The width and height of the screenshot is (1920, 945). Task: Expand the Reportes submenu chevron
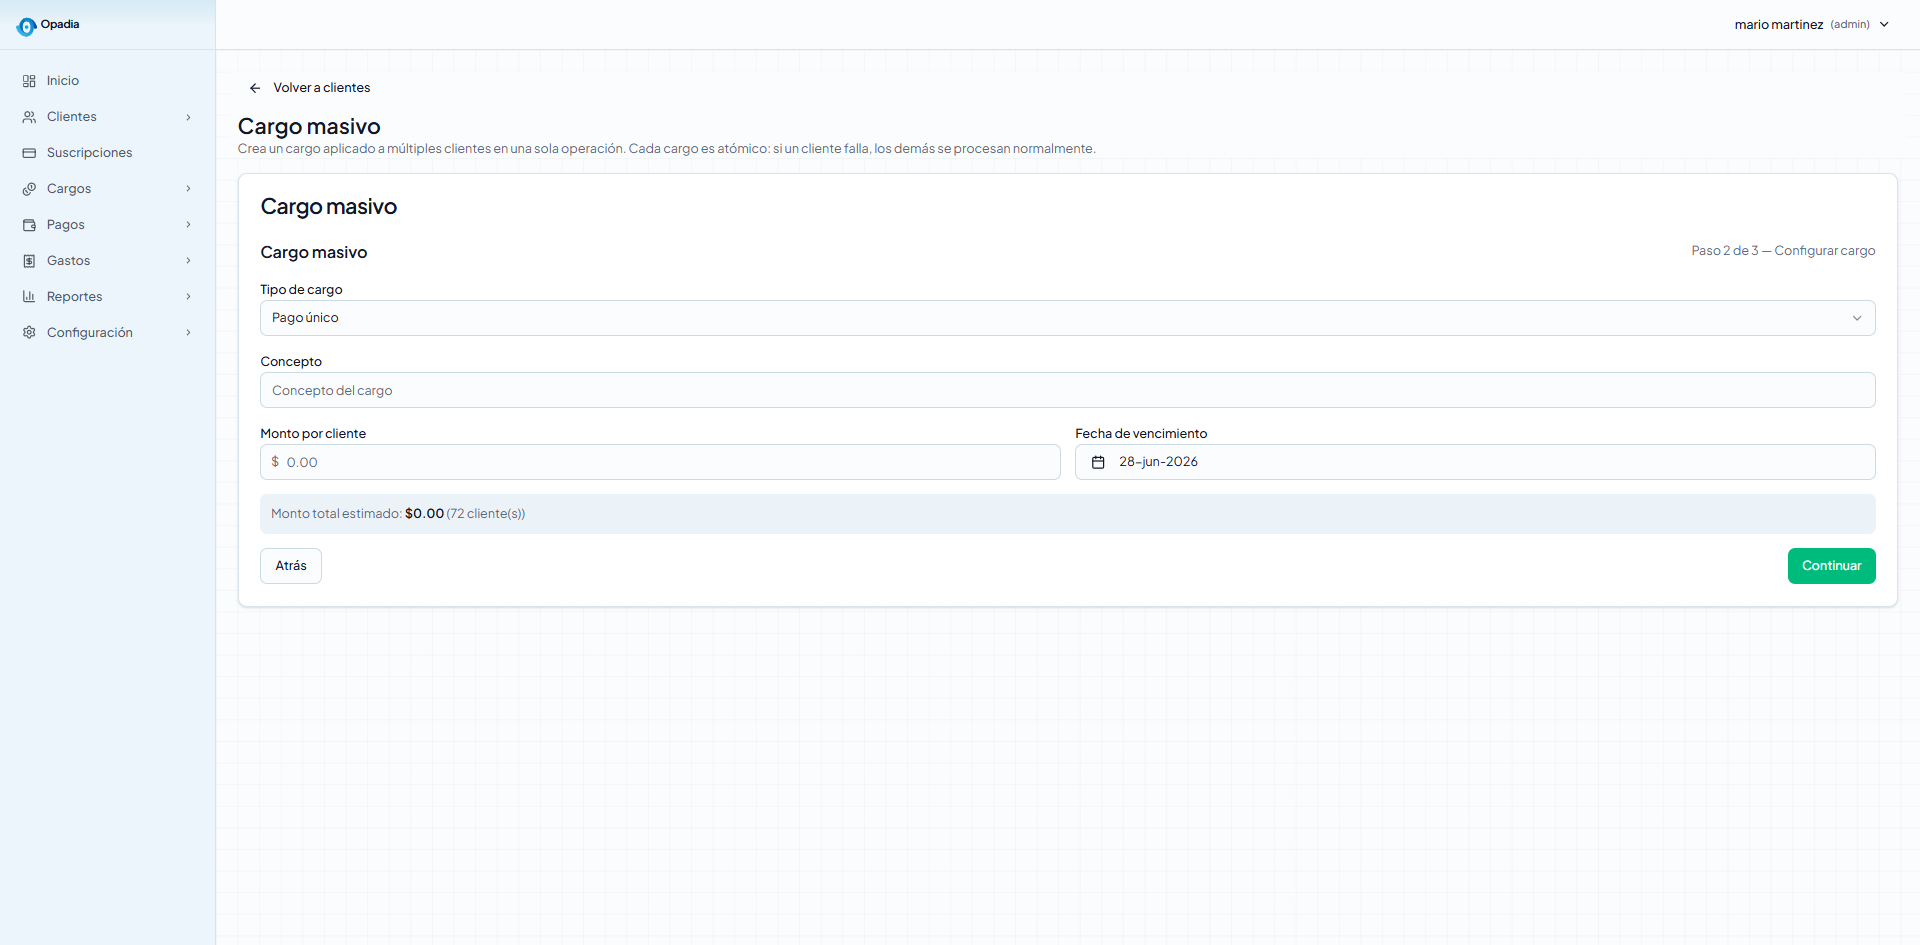(188, 297)
